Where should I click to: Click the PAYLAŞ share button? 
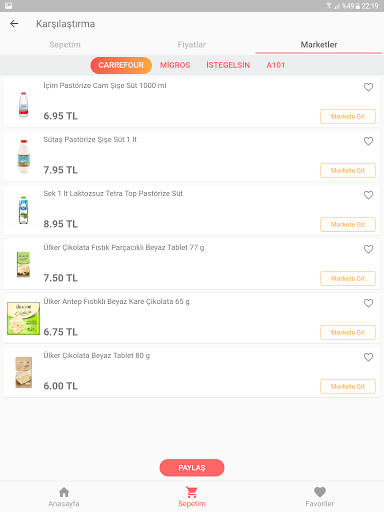(x=192, y=468)
